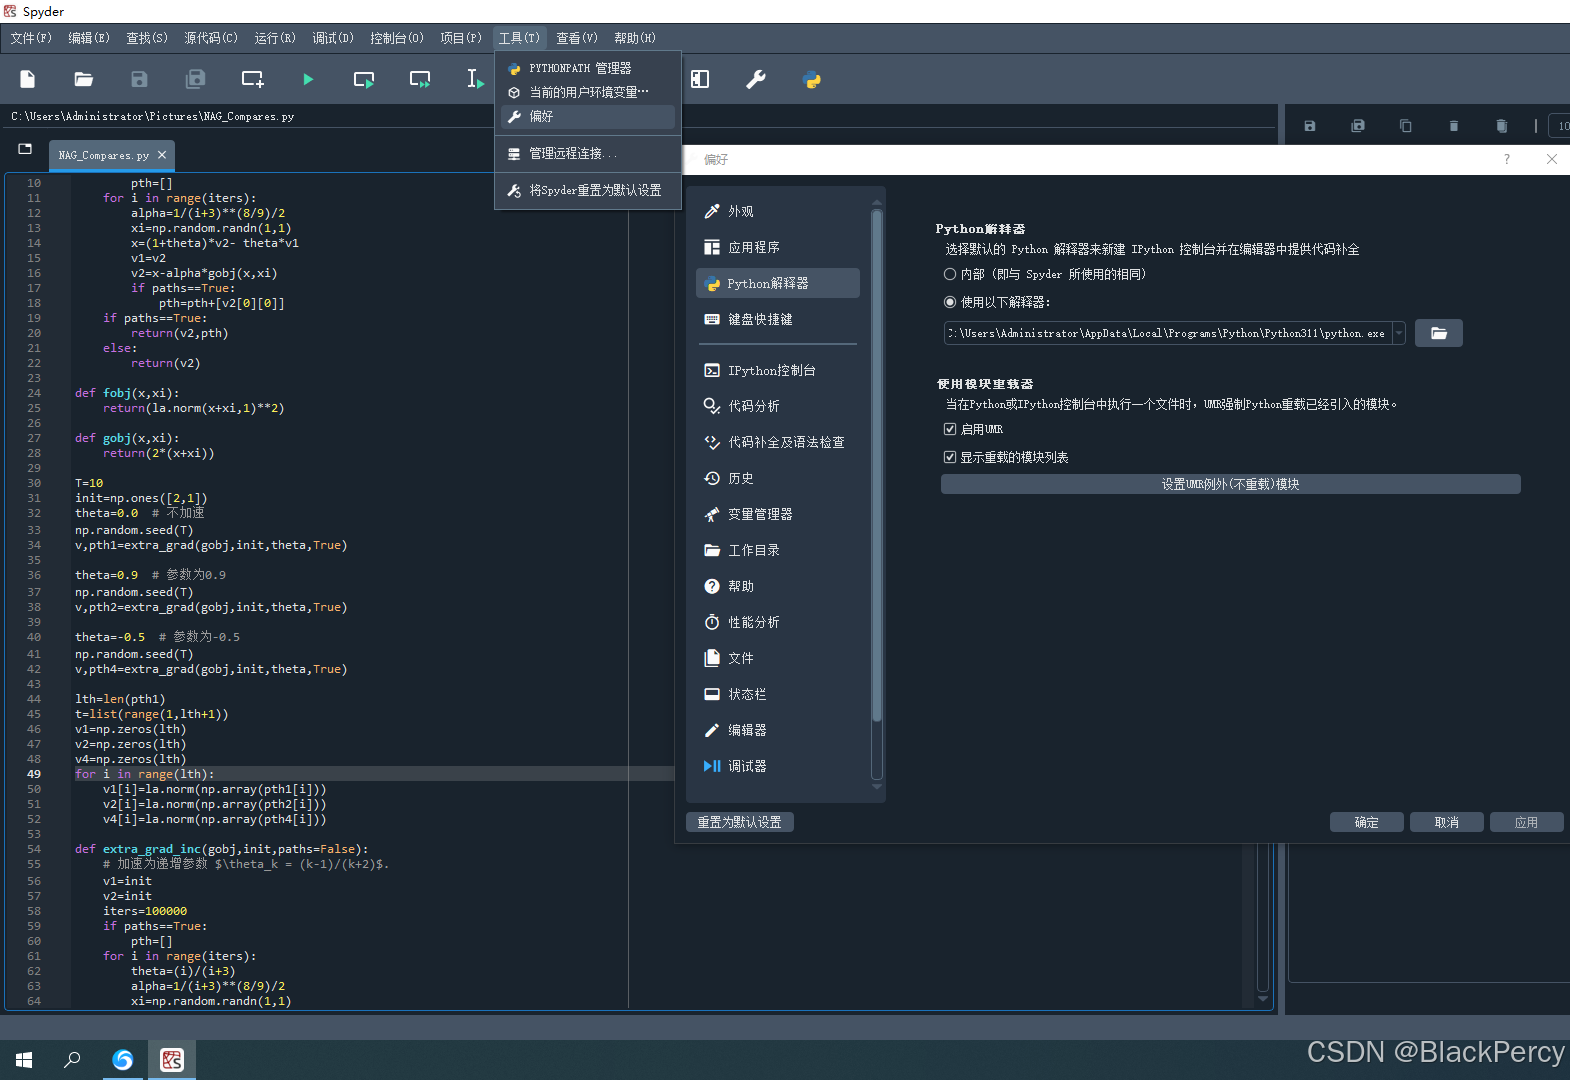The height and width of the screenshot is (1080, 1570).
Task: Click save icon in right pane toolbar
Action: click(1310, 126)
